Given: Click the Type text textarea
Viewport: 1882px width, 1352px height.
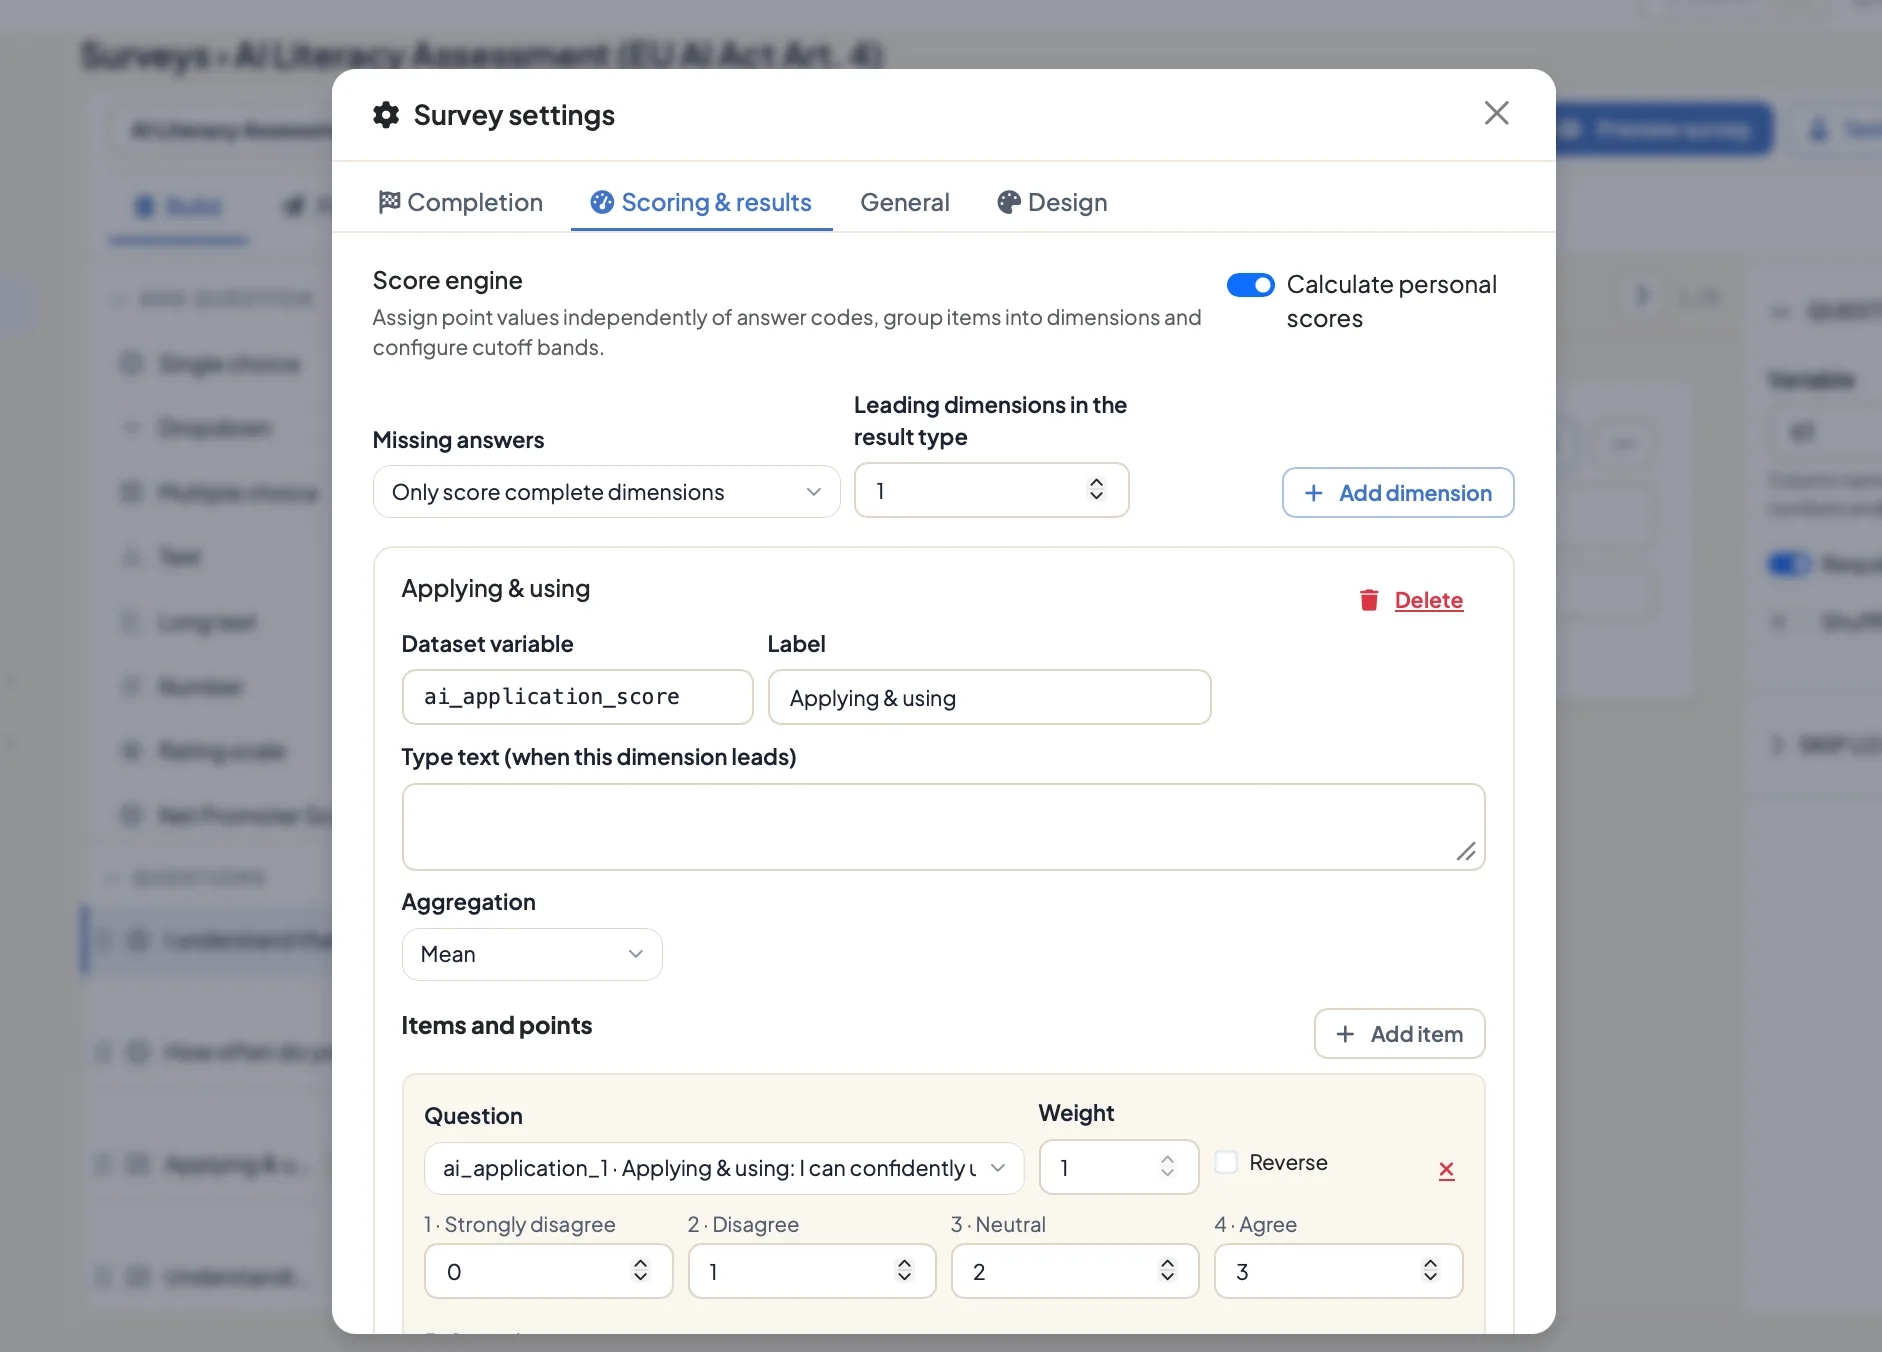Looking at the screenshot, I should [x=943, y=827].
